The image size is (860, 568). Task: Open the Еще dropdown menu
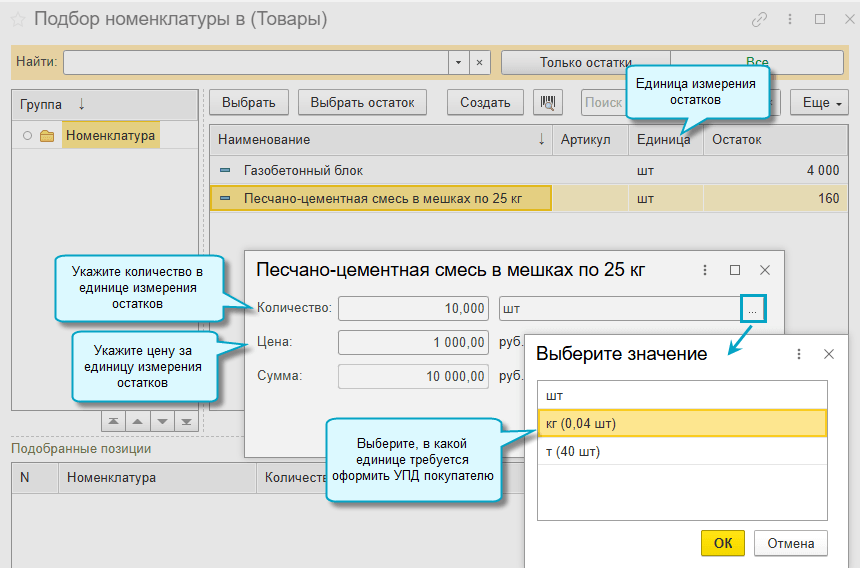coord(819,103)
